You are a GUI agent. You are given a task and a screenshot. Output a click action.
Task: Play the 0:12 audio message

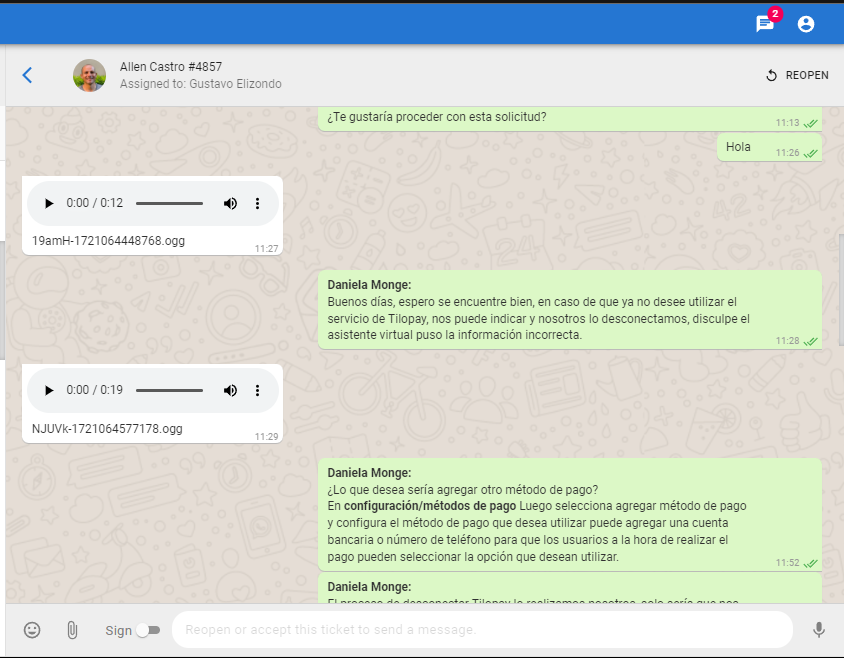[x=49, y=203]
